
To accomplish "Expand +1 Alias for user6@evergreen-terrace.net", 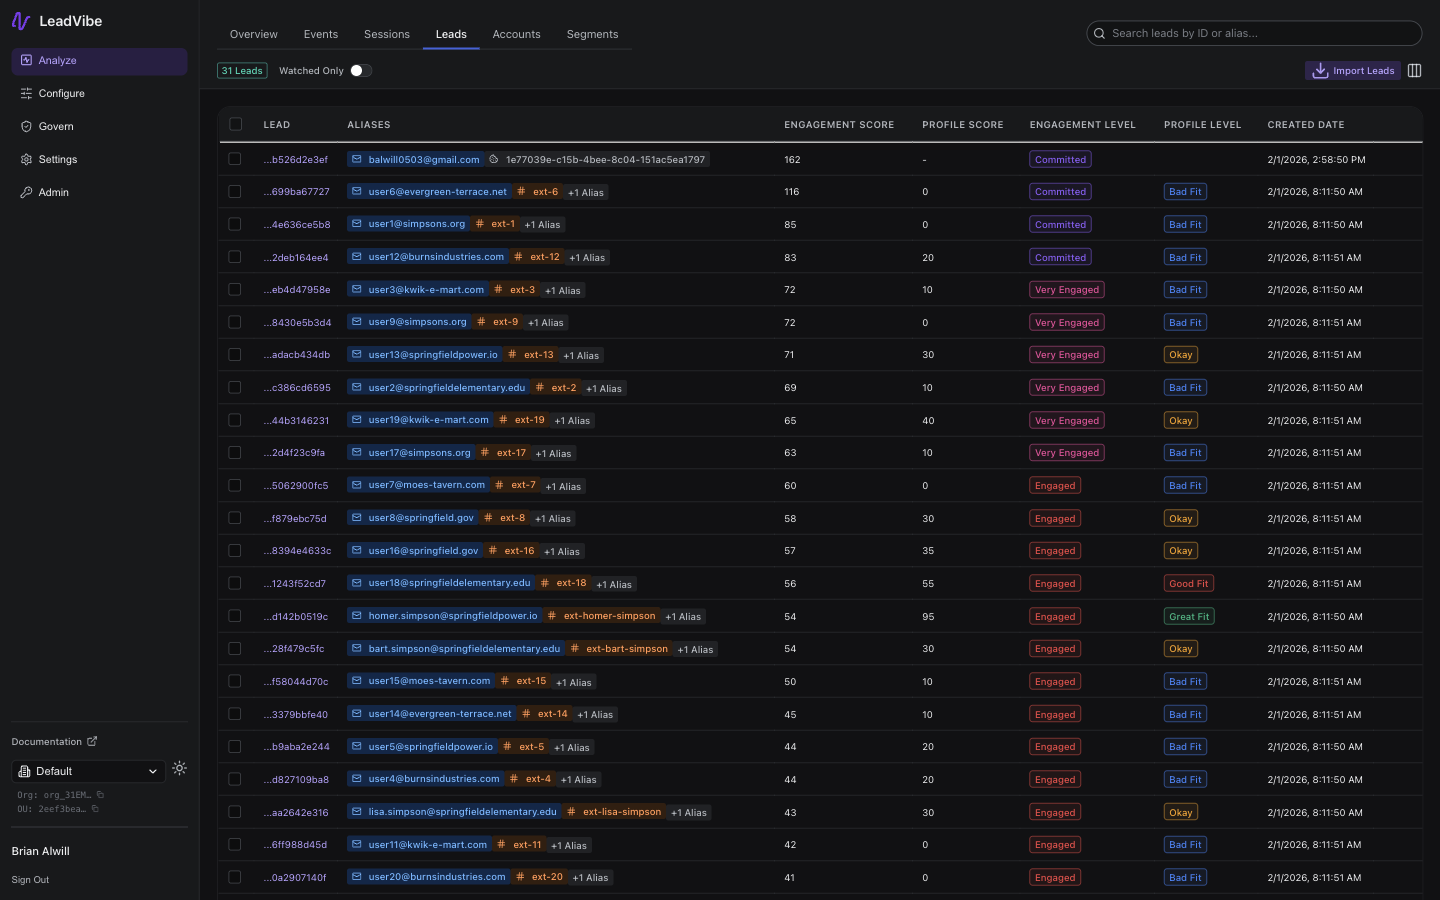I will (586, 192).
